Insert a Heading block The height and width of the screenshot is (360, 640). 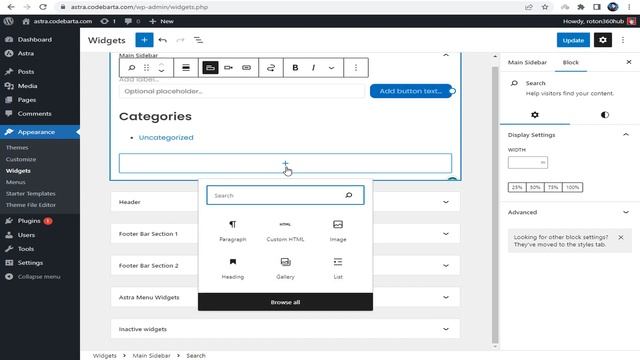(x=233, y=269)
